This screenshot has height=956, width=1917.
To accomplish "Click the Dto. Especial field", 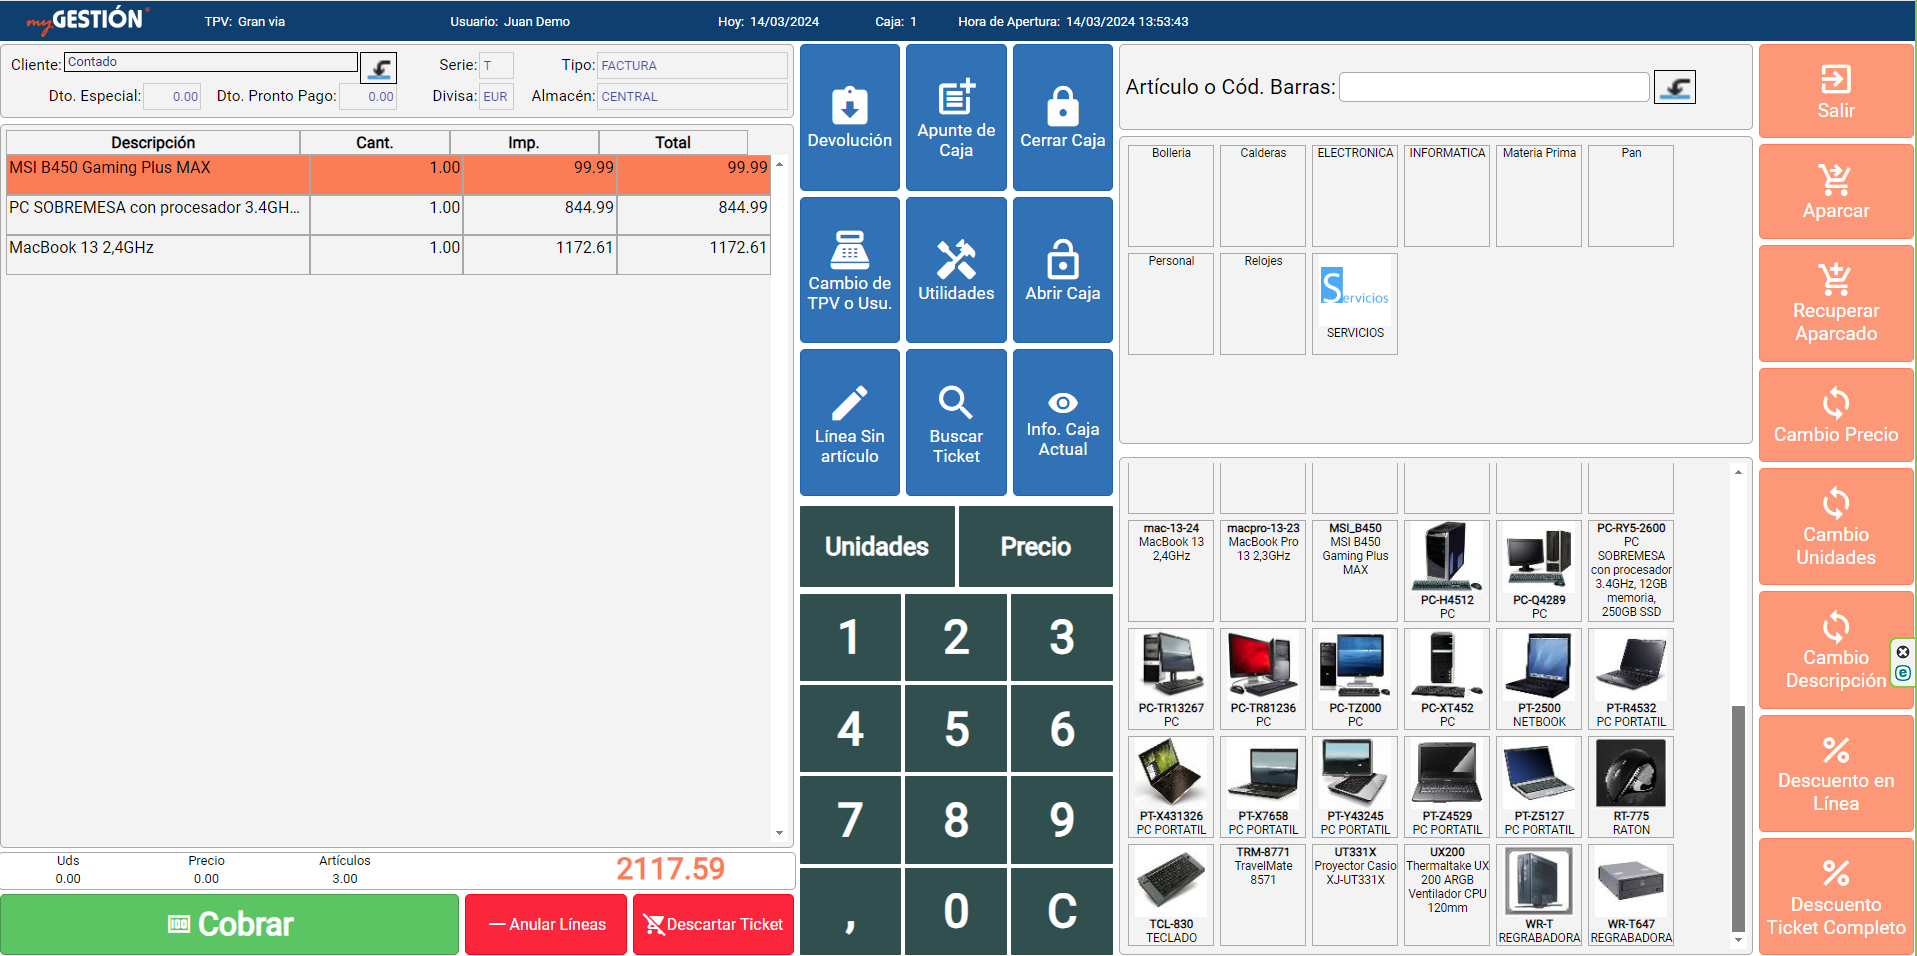I will [172, 97].
